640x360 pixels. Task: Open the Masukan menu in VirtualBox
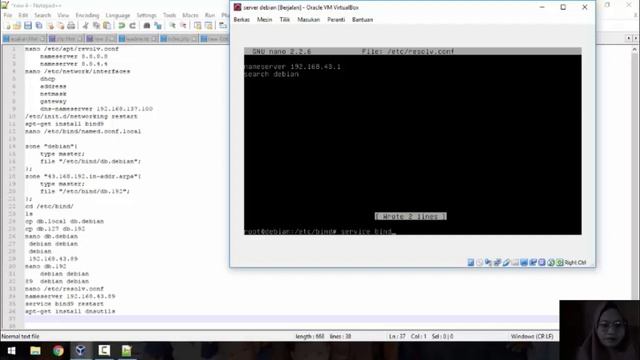coord(309,20)
